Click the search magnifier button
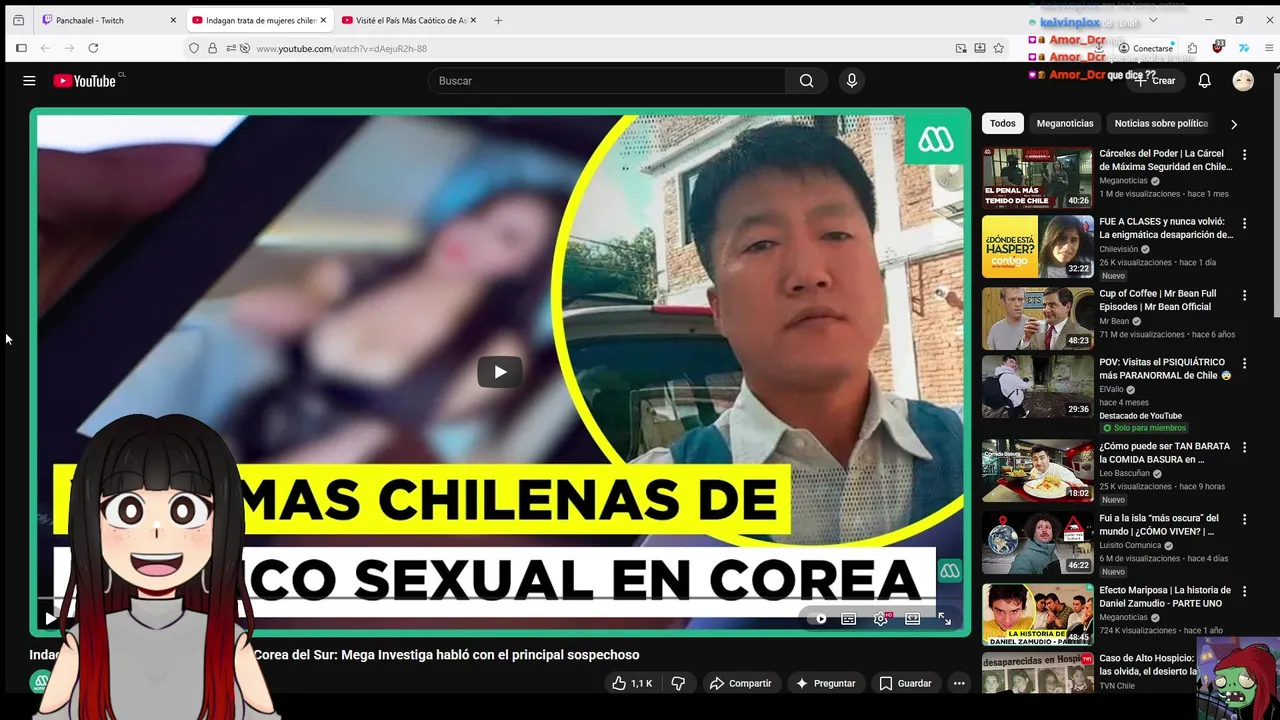 coord(806,81)
